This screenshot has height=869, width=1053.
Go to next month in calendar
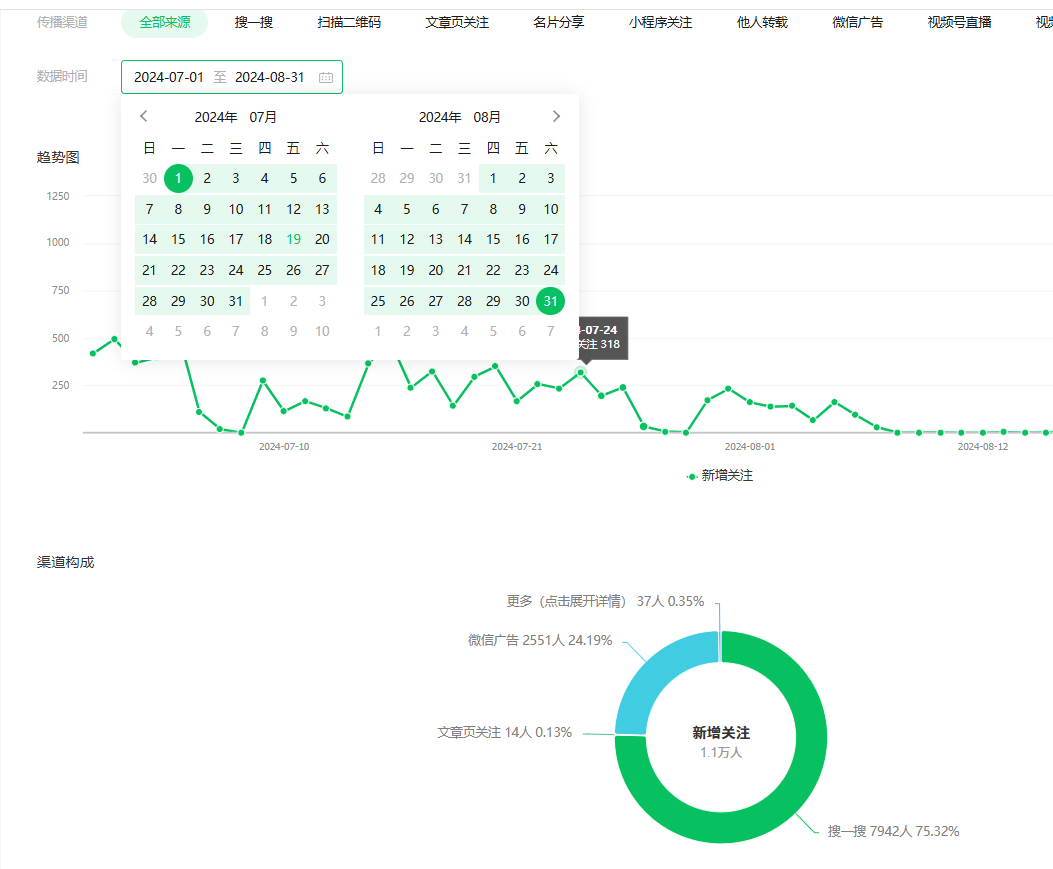coord(556,116)
